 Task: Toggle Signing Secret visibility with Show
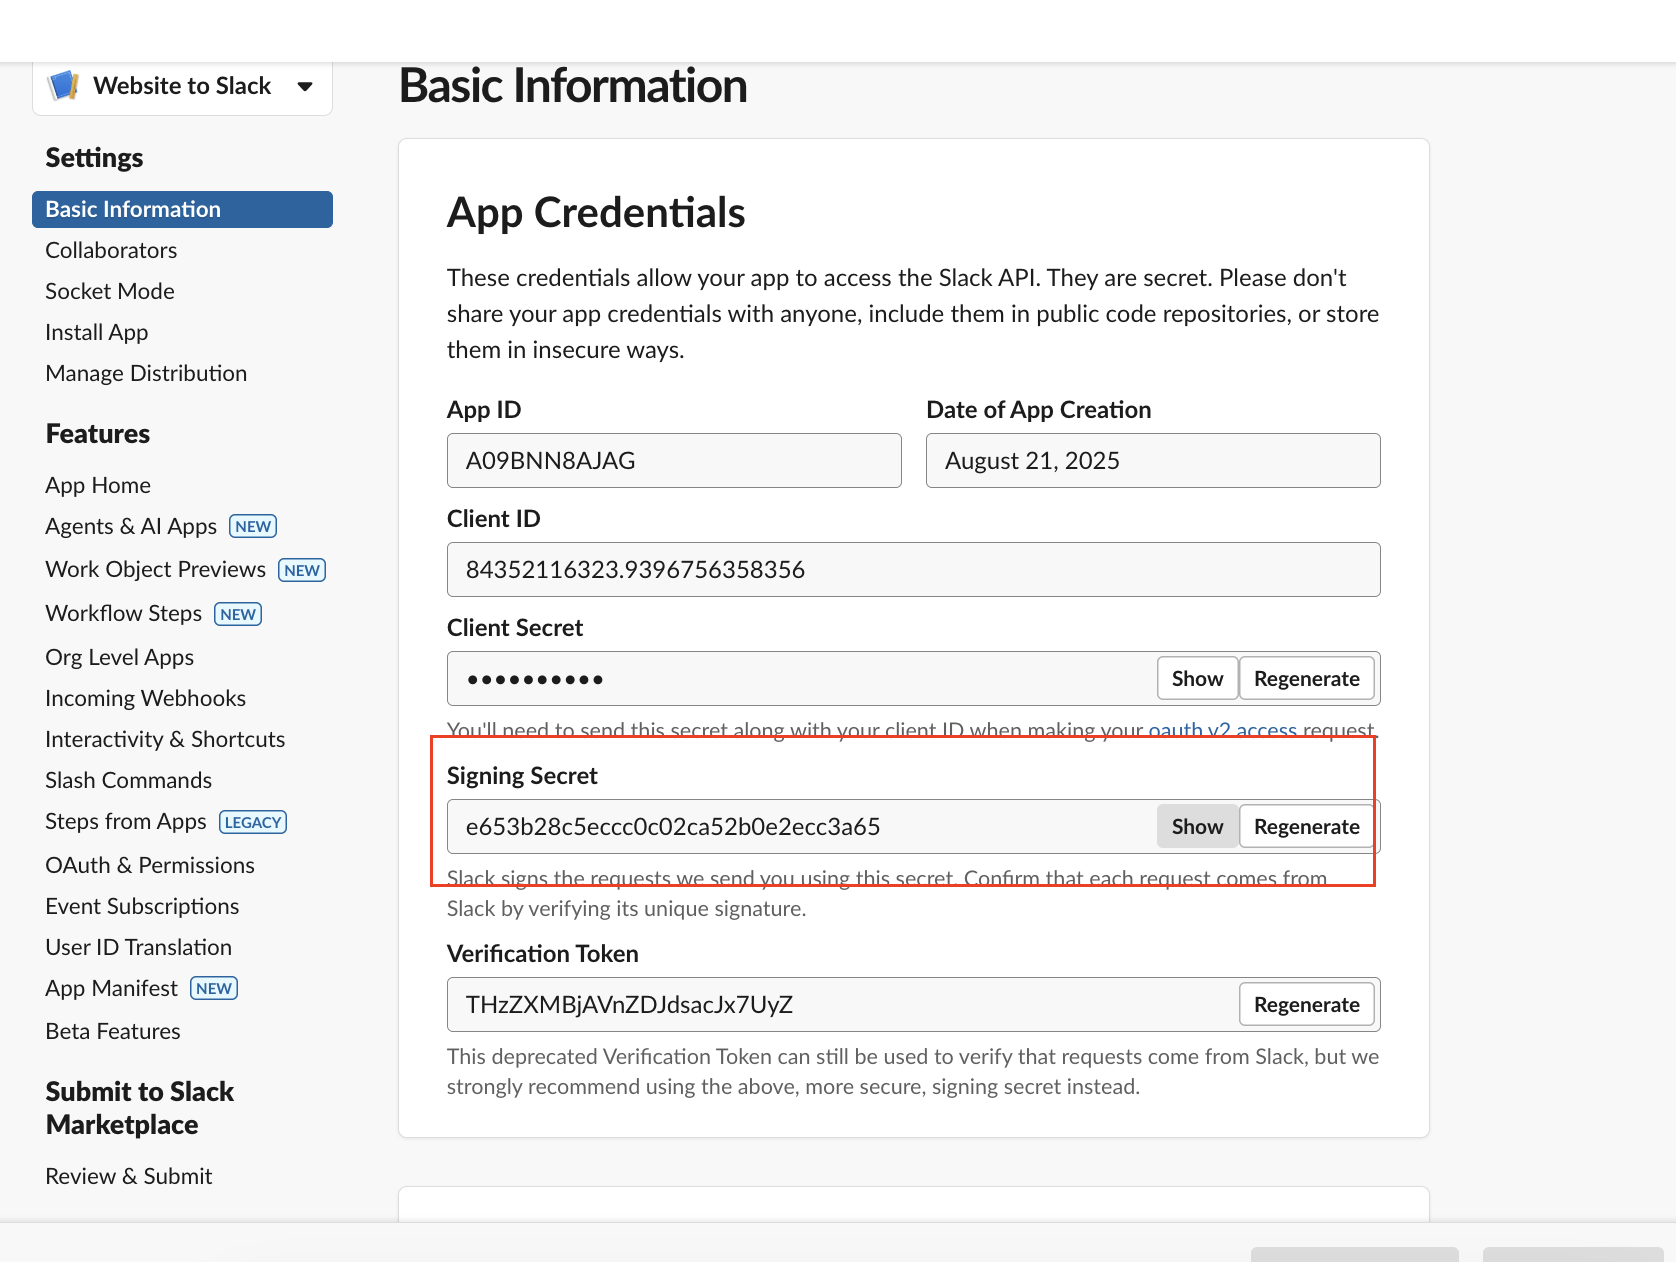click(1197, 827)
